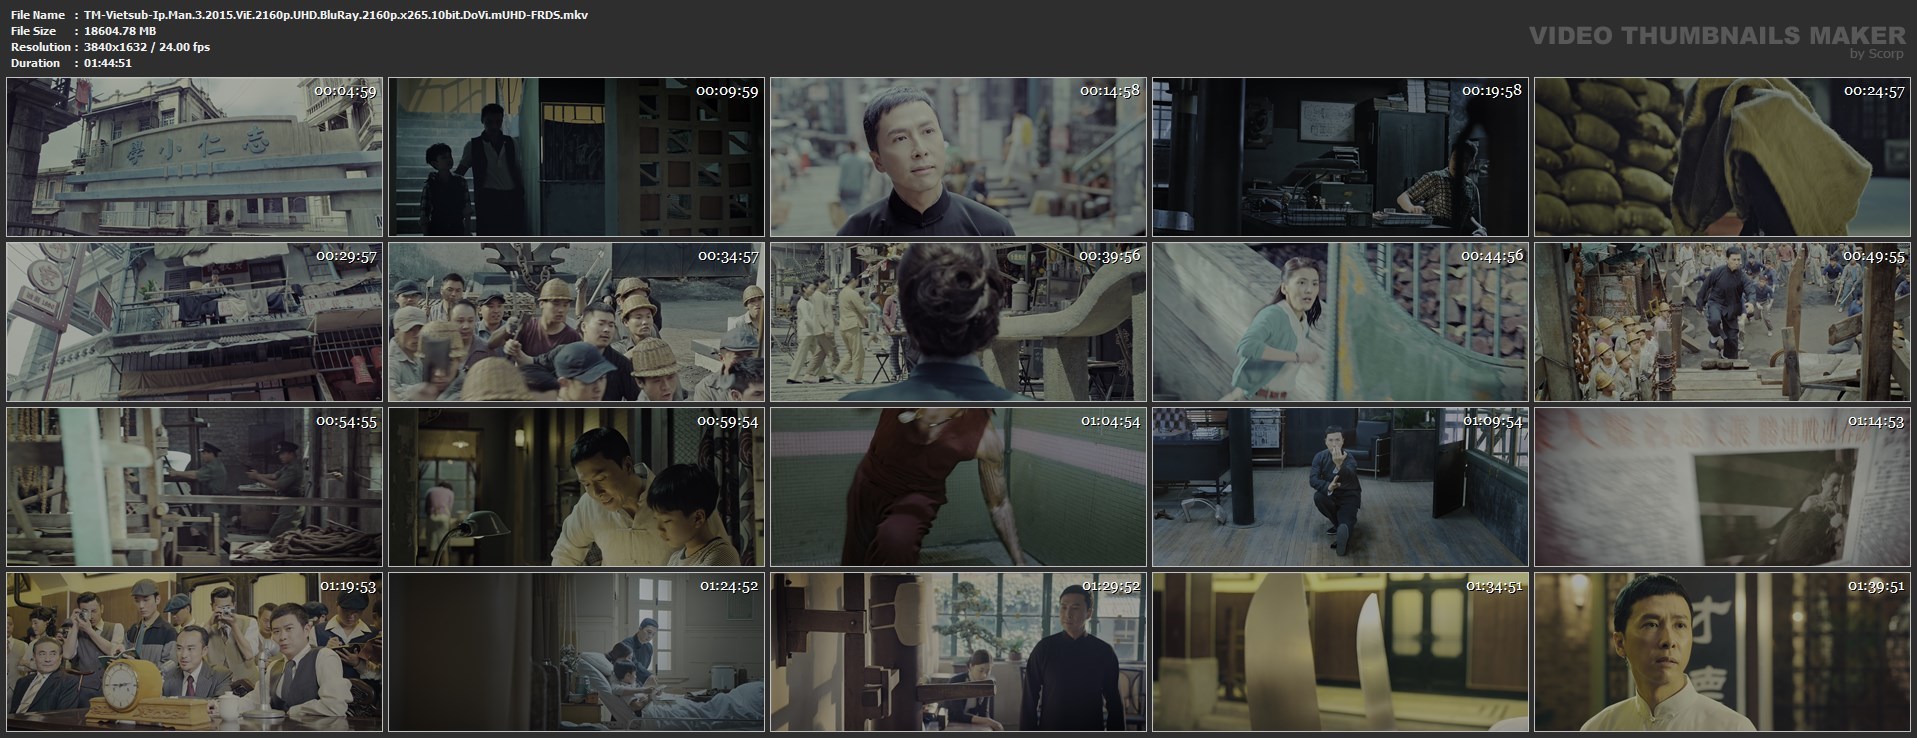Select the 01:24:52 hospital room frame

click(576, 652)
